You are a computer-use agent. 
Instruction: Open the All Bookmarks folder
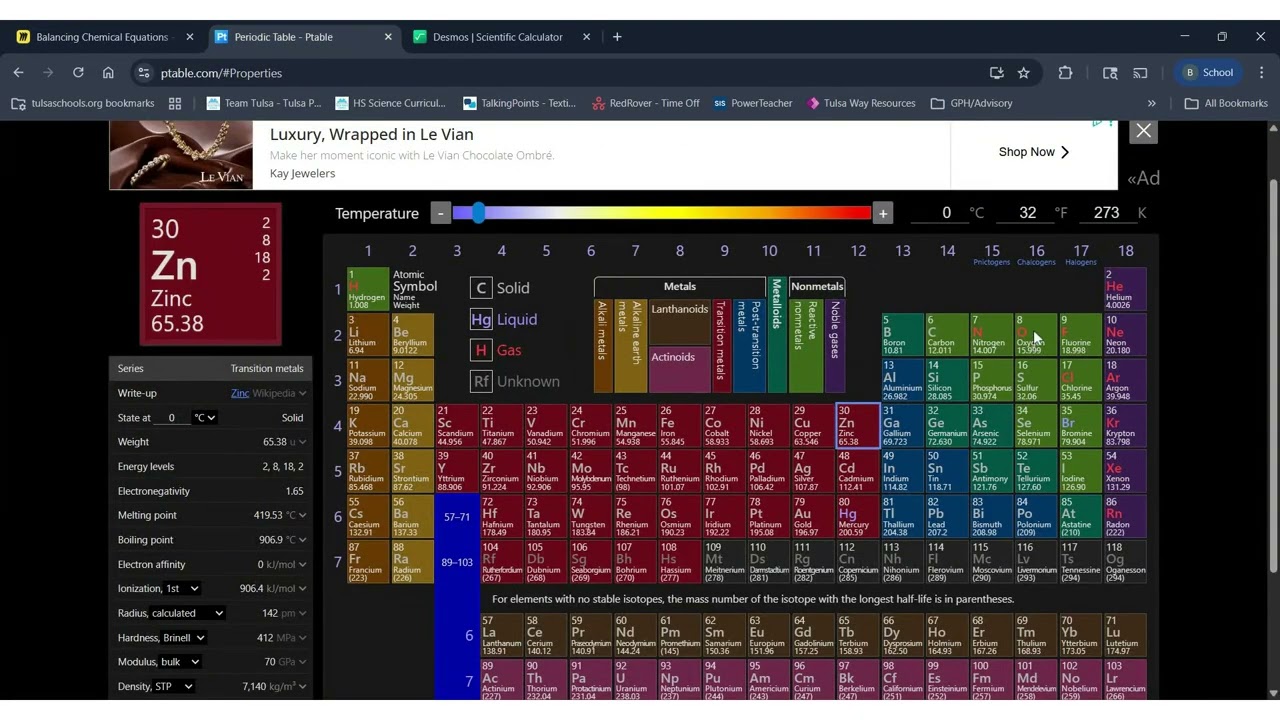1226,103
